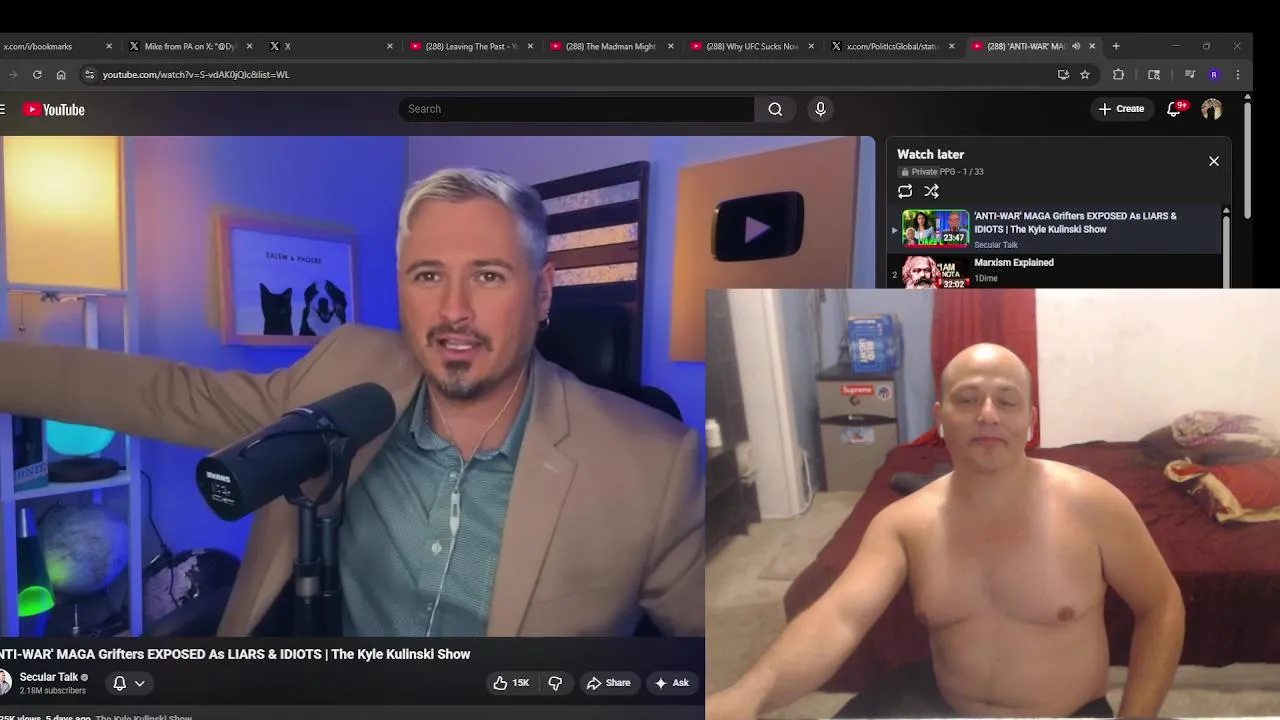The height and width of the screenshot is (720, 1280).
Task: Click the install/cast icon in address bar
Action: pyautogui.click(x=1063, y=74)
